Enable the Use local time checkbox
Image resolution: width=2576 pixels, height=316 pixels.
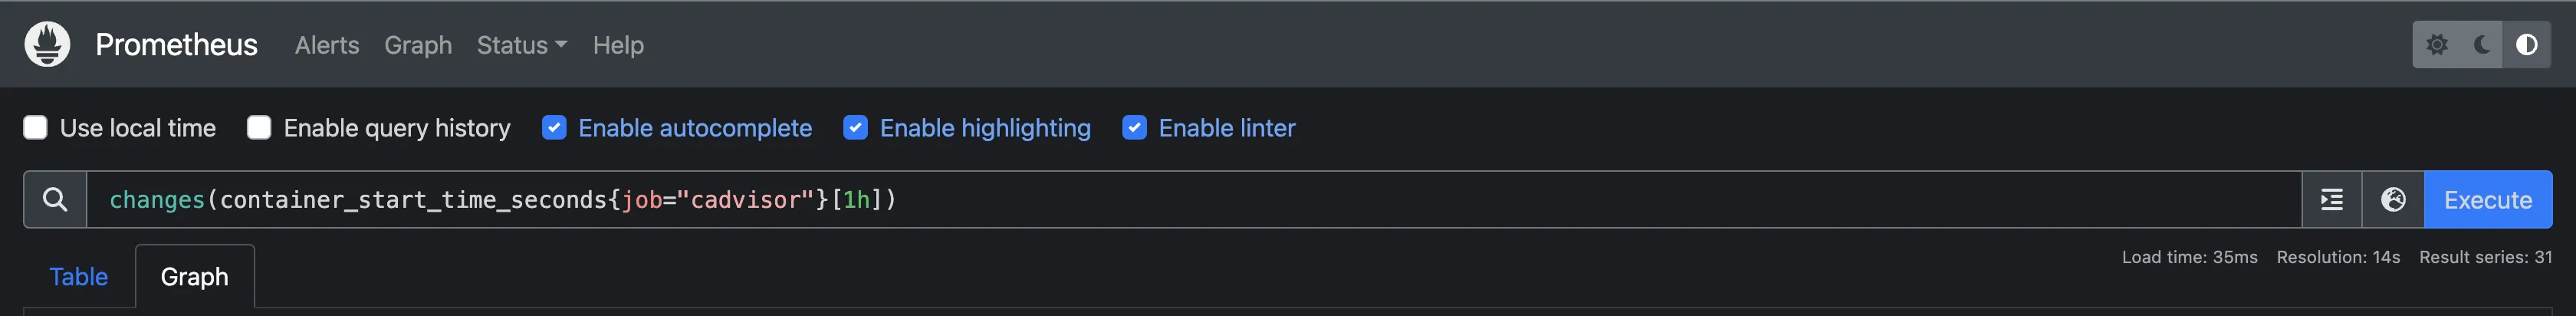pyautogui.click(x=35, y=128)
